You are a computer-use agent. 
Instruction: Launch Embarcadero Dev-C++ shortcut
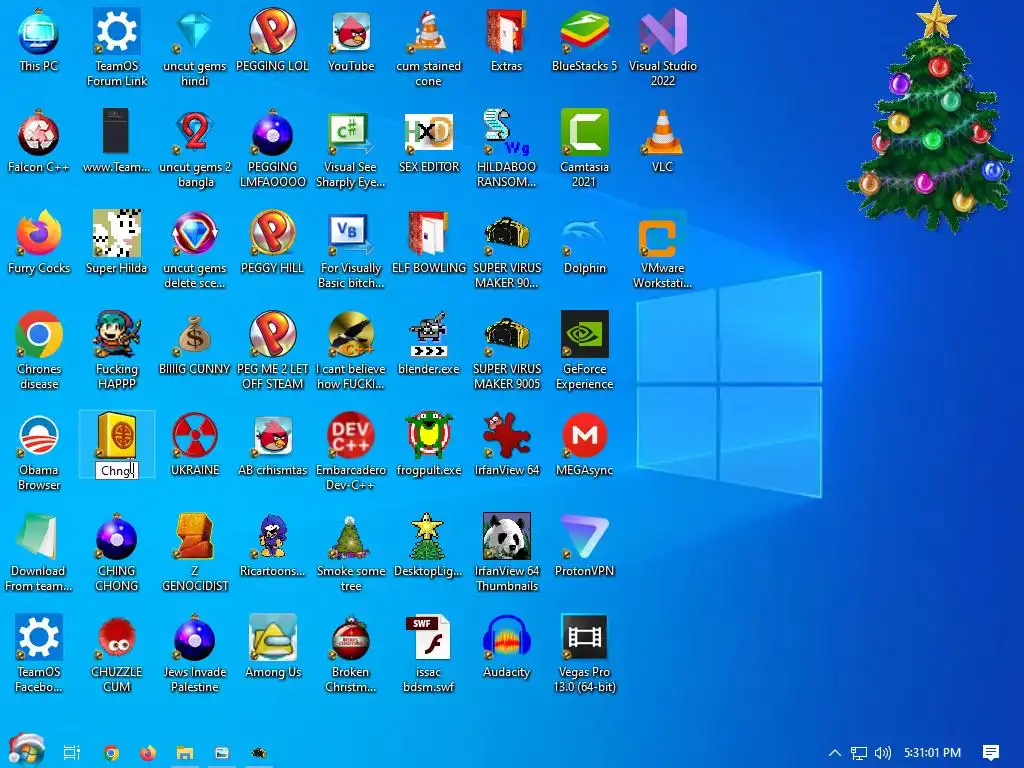[351, 451]
